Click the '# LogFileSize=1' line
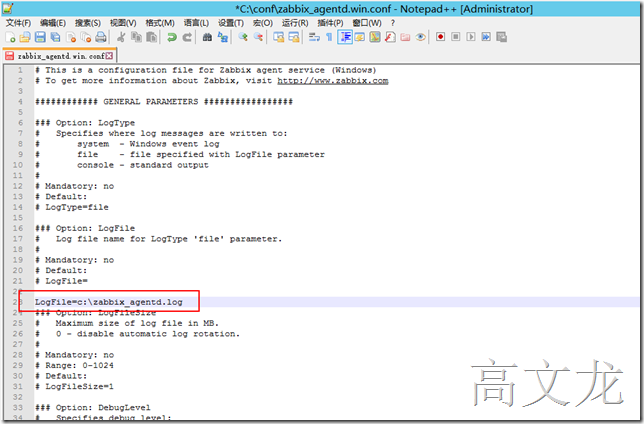The height and width of the screenshot is (424, 644). 74,386
